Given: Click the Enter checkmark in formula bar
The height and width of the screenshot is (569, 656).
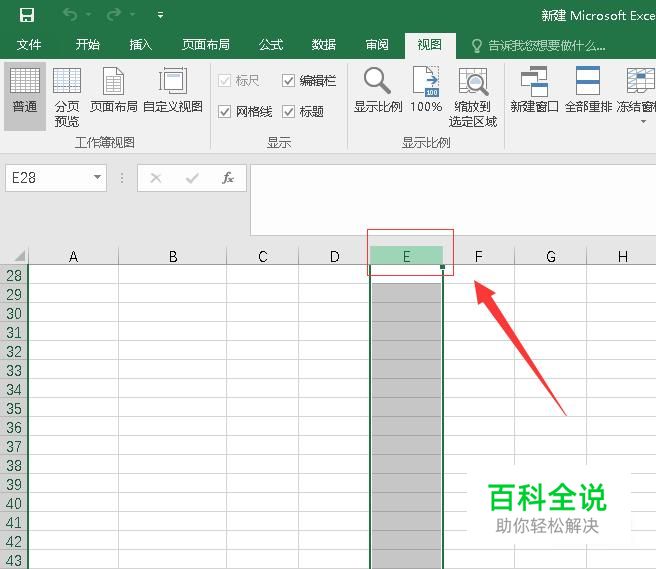Looking at the screenshot, I should [x=192, y=178].
